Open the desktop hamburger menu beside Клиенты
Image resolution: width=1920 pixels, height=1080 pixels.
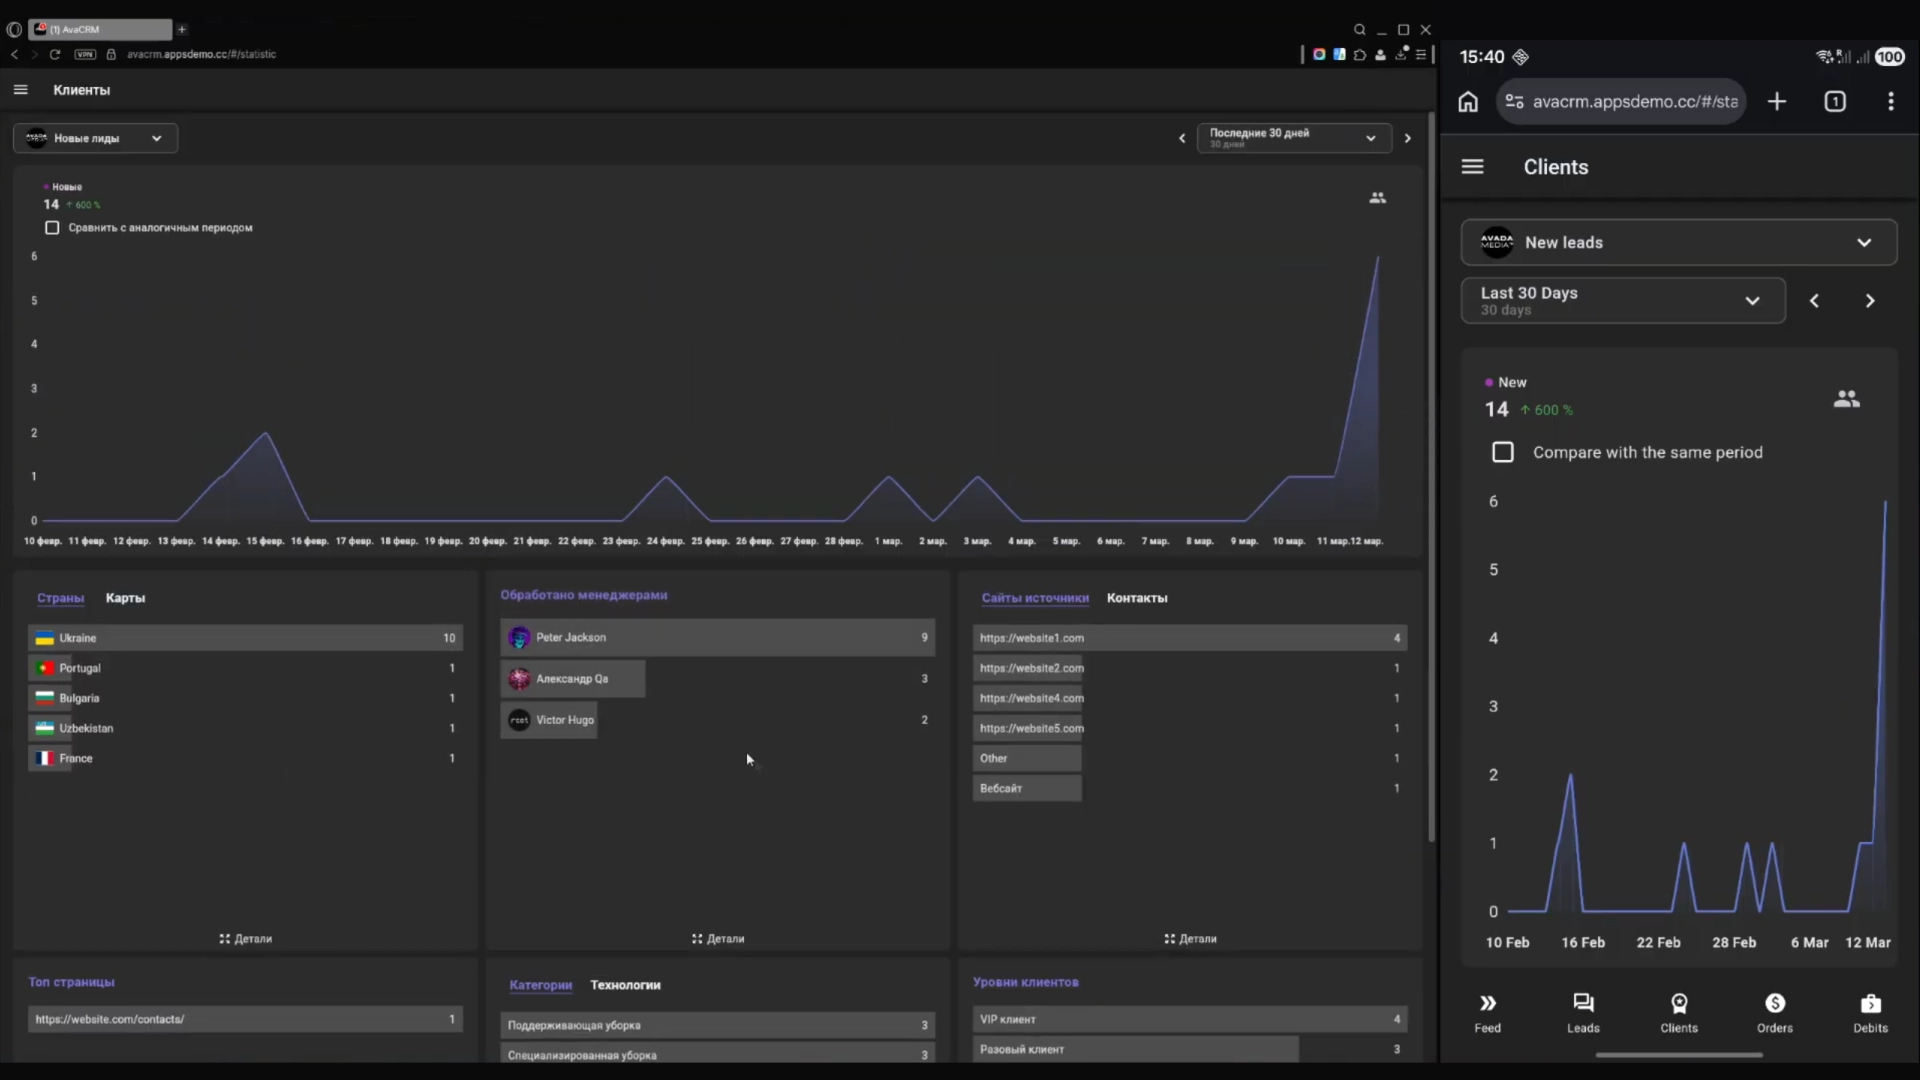tap(20, 90)
